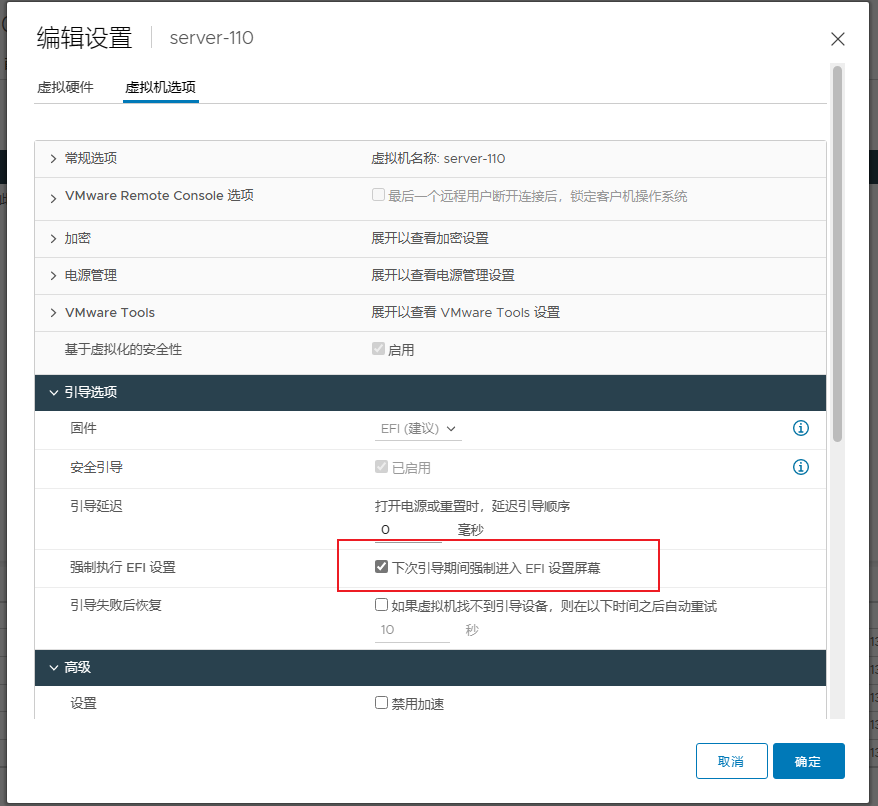Expand the 电源管理 section
Screen dimensions: 878x806
point(53,275)
